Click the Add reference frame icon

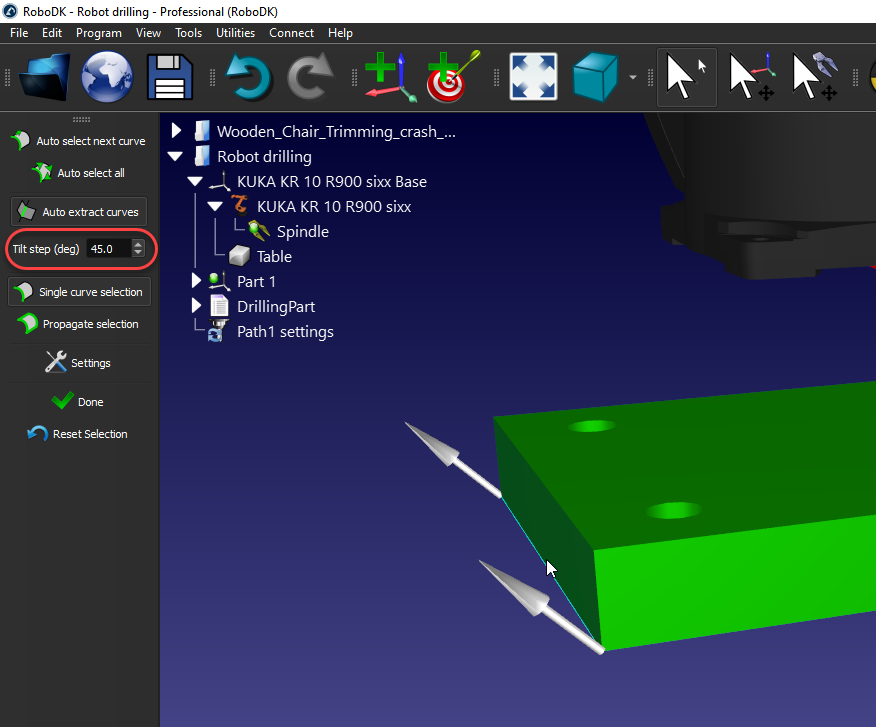[x=389, y=77]
